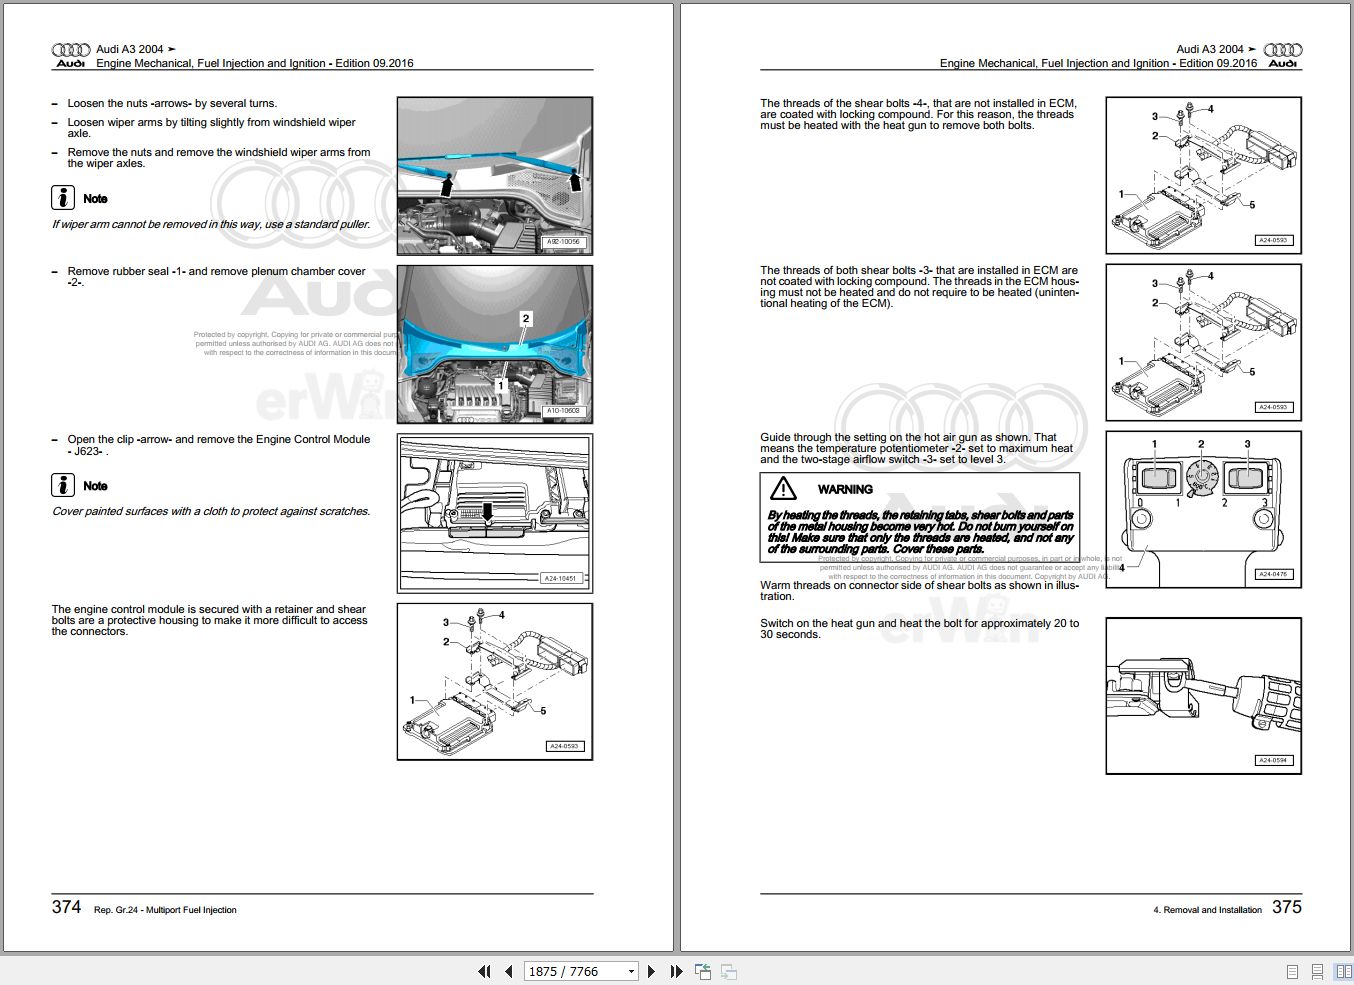Click text 'Loosen the nuts -arrows- by several turns.'
This screenshot has height=985, width=1354.
tap(172, 103)
